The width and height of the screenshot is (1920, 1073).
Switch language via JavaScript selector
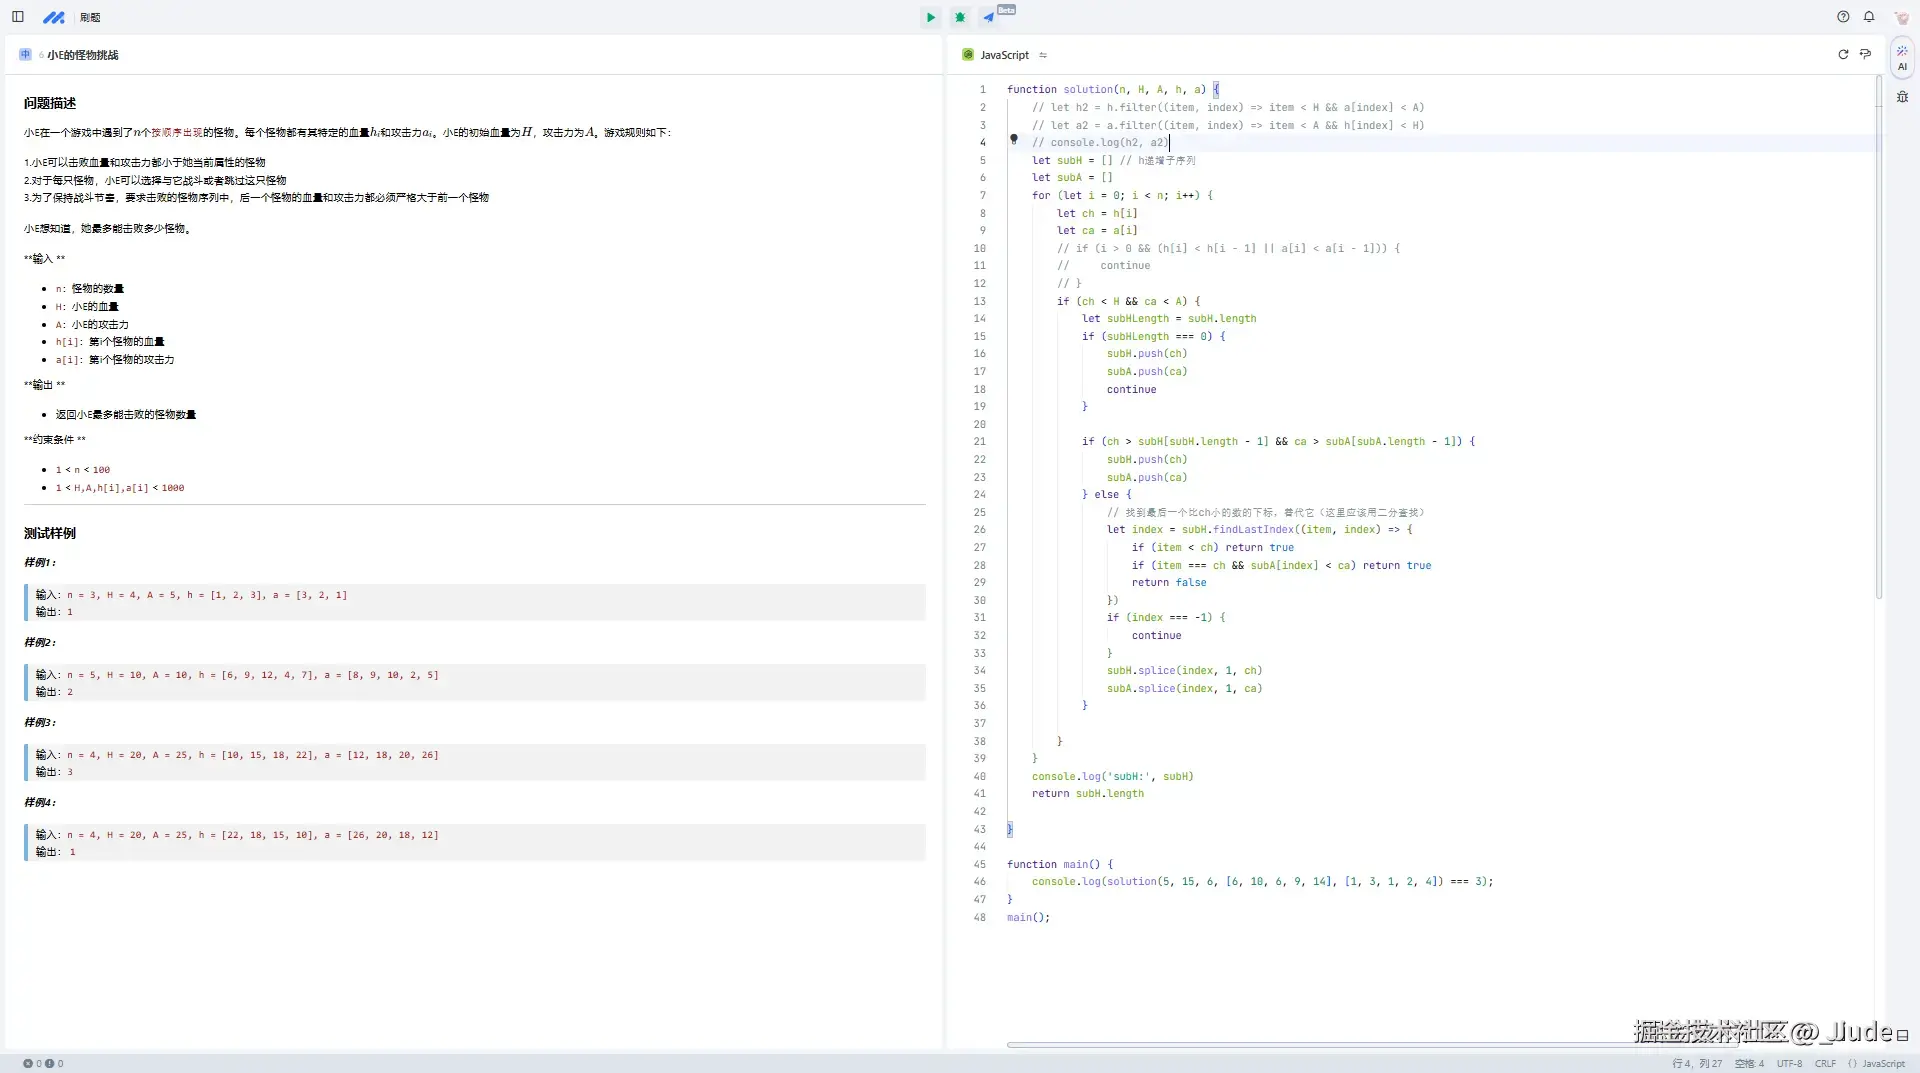1004,55
